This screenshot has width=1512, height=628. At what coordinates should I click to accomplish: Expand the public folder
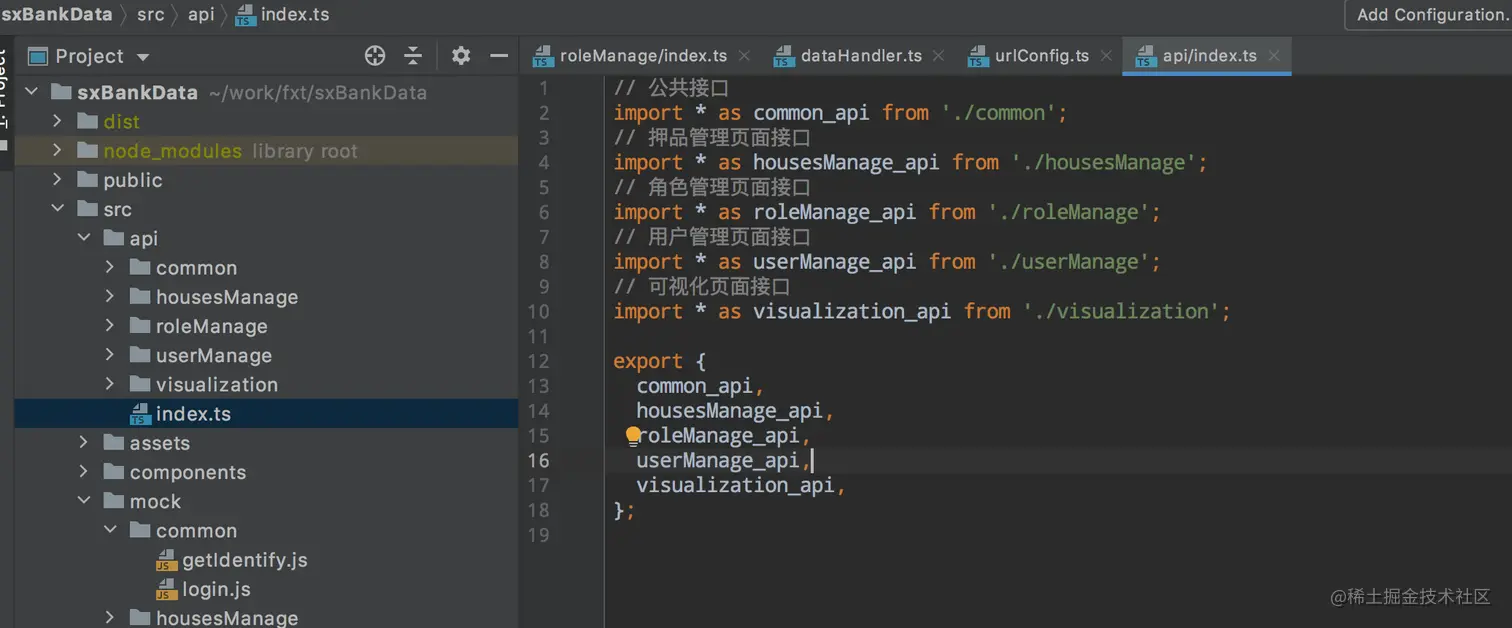point(57,180)
